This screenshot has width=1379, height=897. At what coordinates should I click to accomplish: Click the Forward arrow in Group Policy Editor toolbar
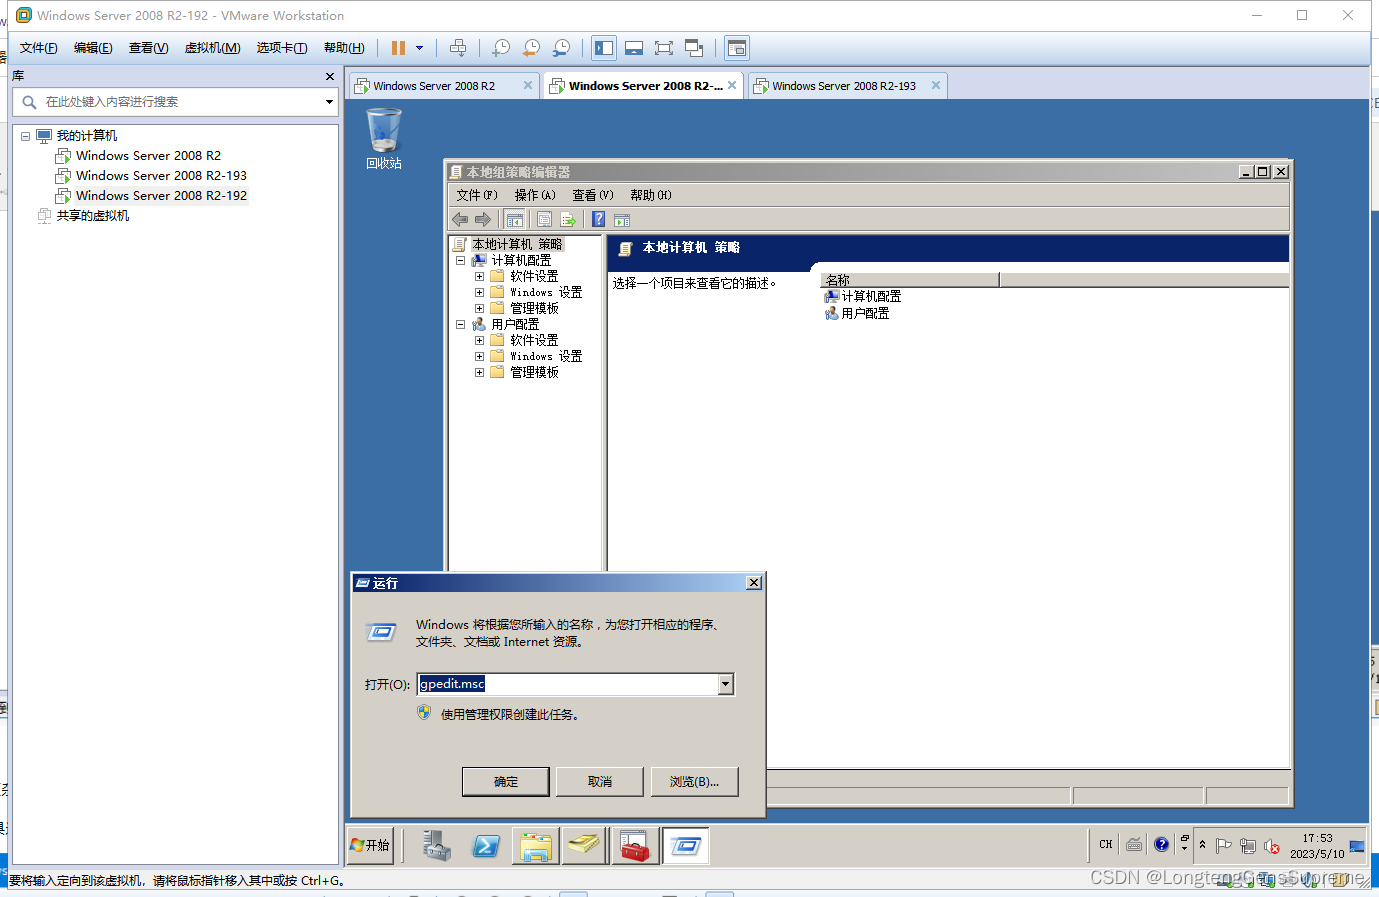(483, 220)
